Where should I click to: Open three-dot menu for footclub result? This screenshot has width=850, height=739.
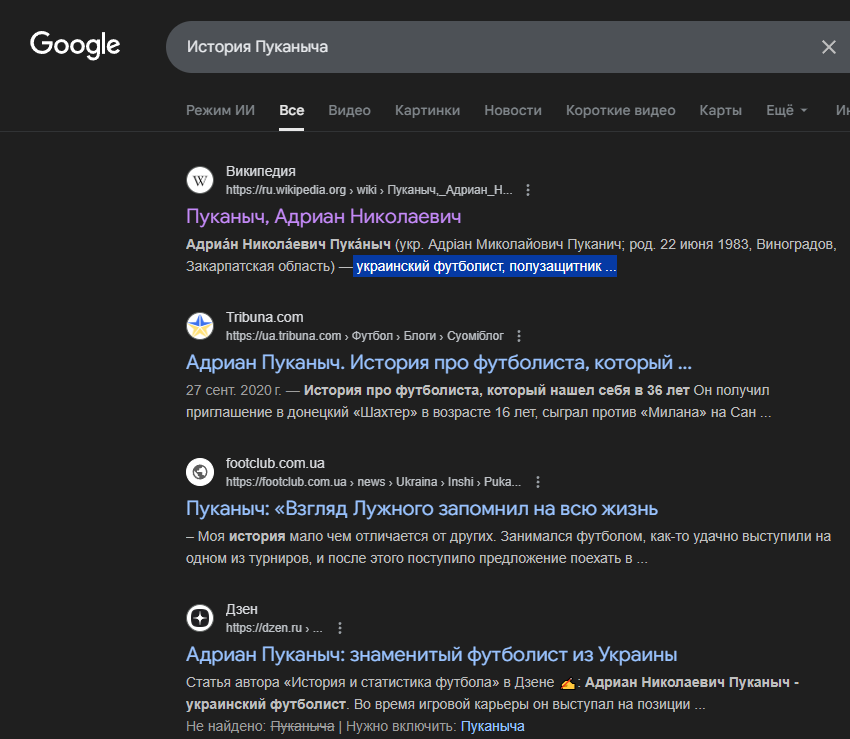538,482
